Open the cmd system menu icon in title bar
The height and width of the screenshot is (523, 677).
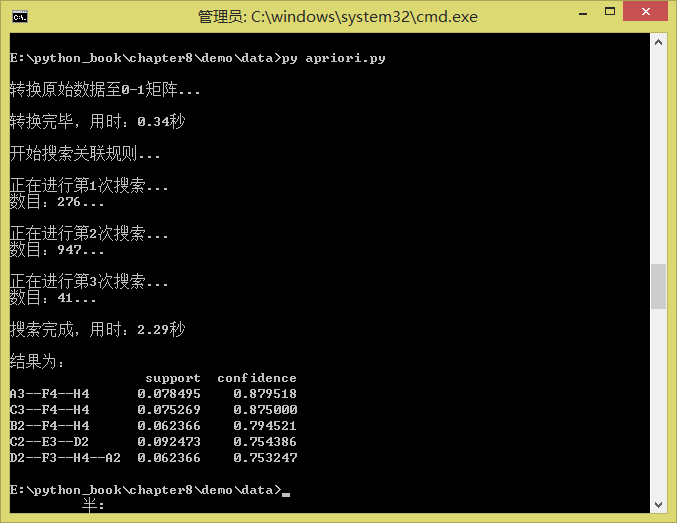click(x=18, y=15)
